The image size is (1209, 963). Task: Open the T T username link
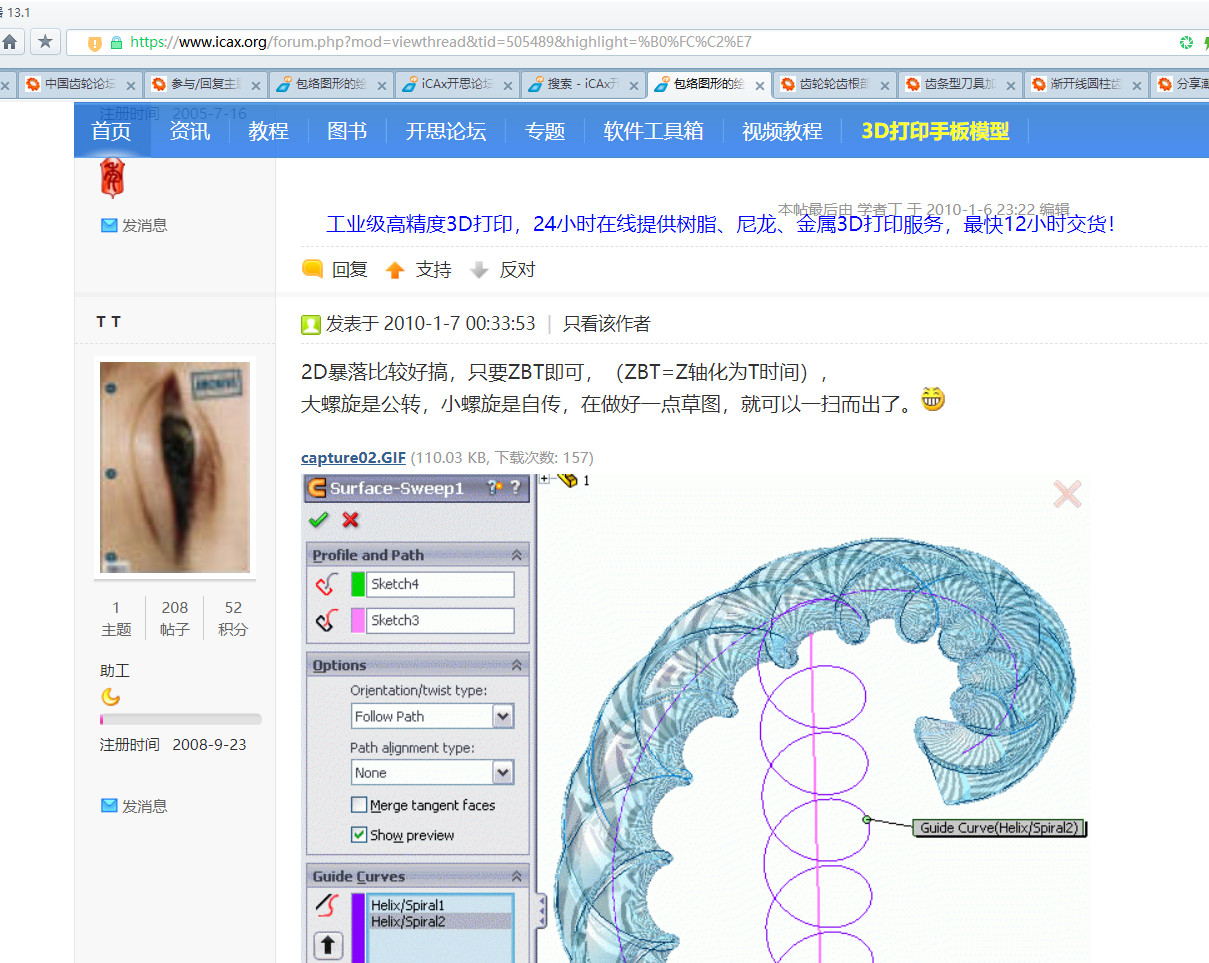(x=109, y=322)
